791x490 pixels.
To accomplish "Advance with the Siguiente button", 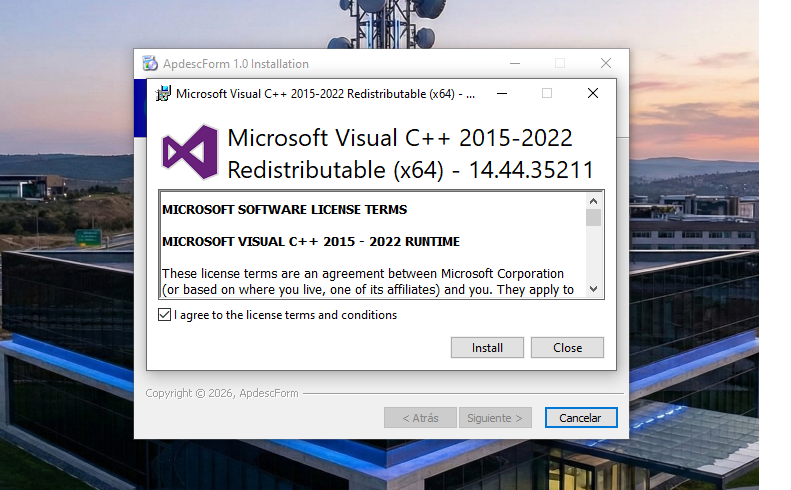I will point(495,418).
